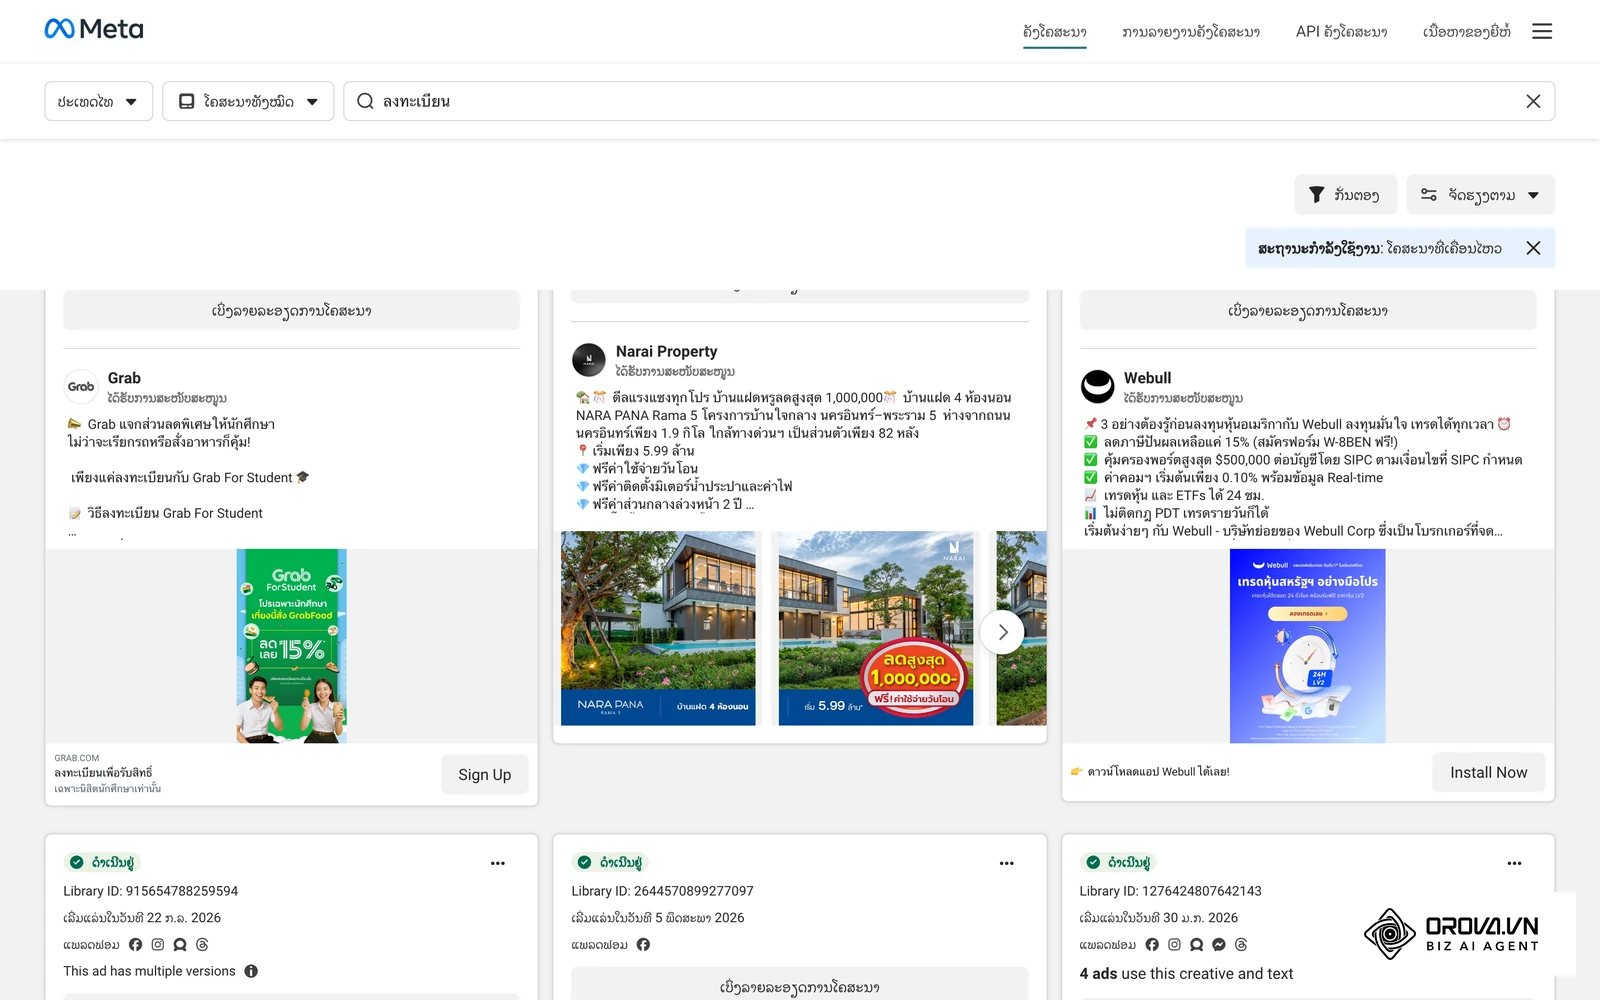Click Threads platform icon for ad 915654788259594
Viewport: 1600px width, 1000px height.
(202, 944)
